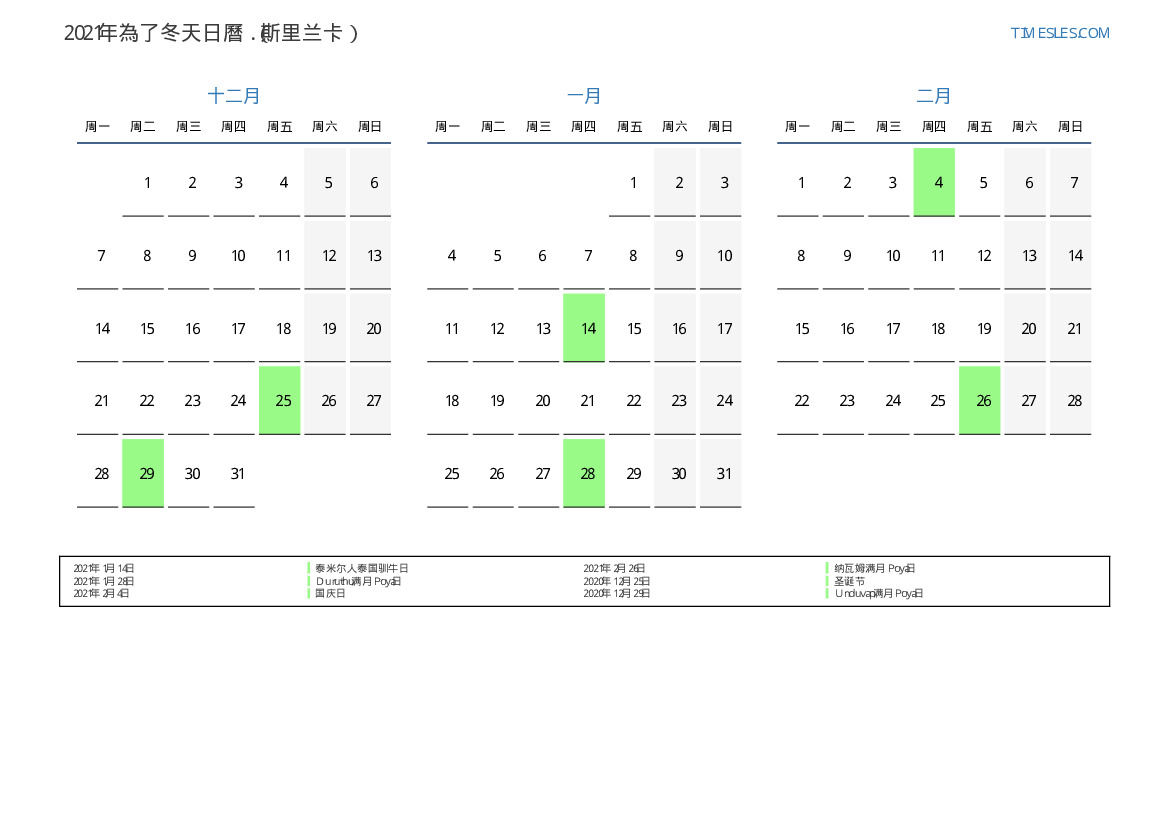Click the 一月 month heading
Viewport: 1169px width, 827px height.
pyautogui.click(x=584, y=95)
